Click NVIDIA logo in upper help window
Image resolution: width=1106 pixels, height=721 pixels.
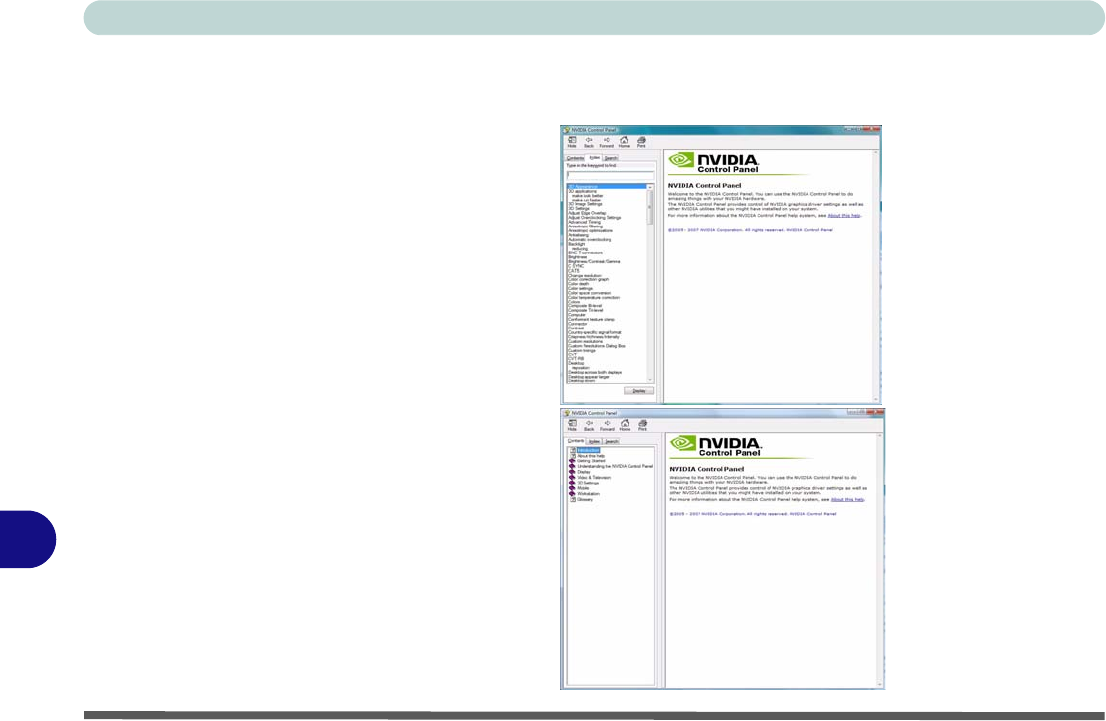click(x=714, y=162)
